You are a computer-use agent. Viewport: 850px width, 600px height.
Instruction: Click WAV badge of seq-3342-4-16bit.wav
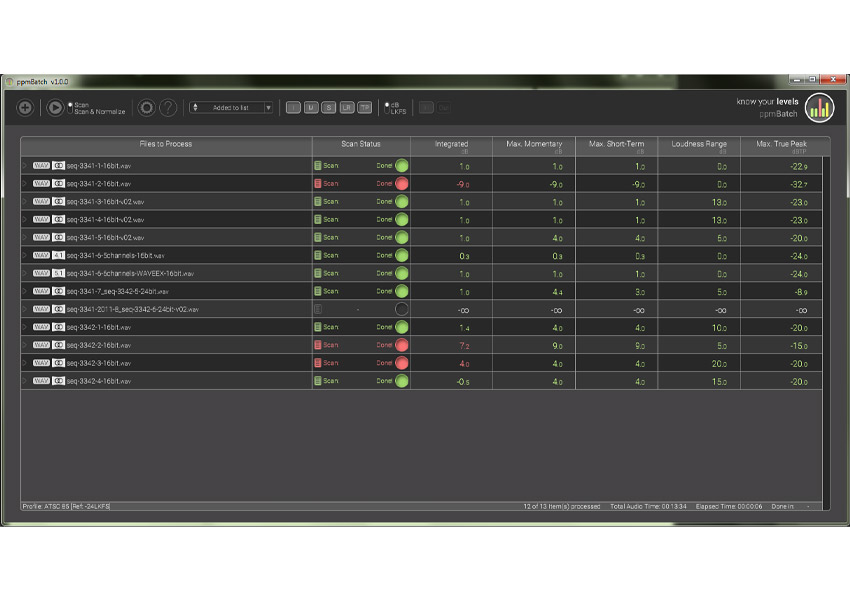41,380
